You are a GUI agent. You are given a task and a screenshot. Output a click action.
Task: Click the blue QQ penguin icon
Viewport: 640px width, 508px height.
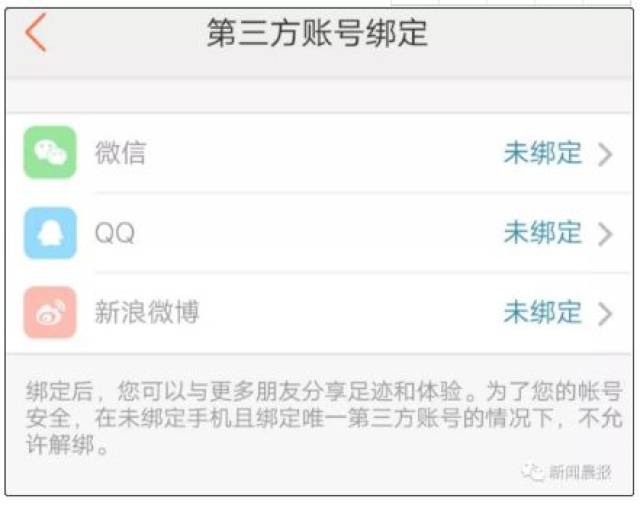click(x=50, y=233)
